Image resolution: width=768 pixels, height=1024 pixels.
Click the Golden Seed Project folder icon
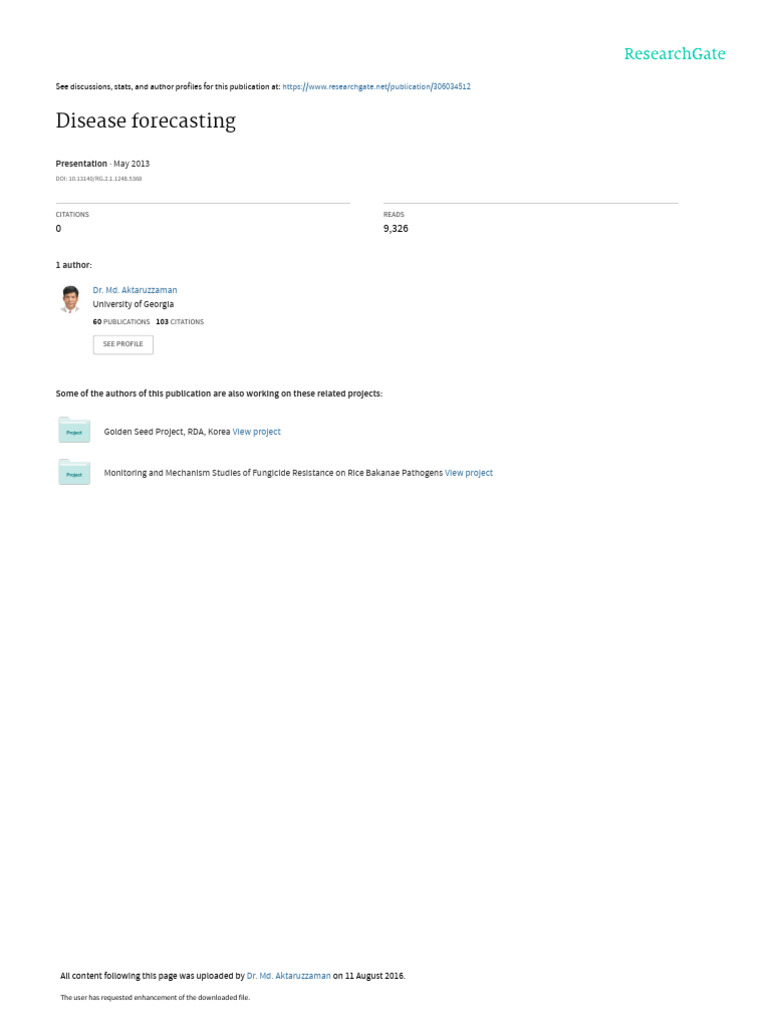(74, 430)
